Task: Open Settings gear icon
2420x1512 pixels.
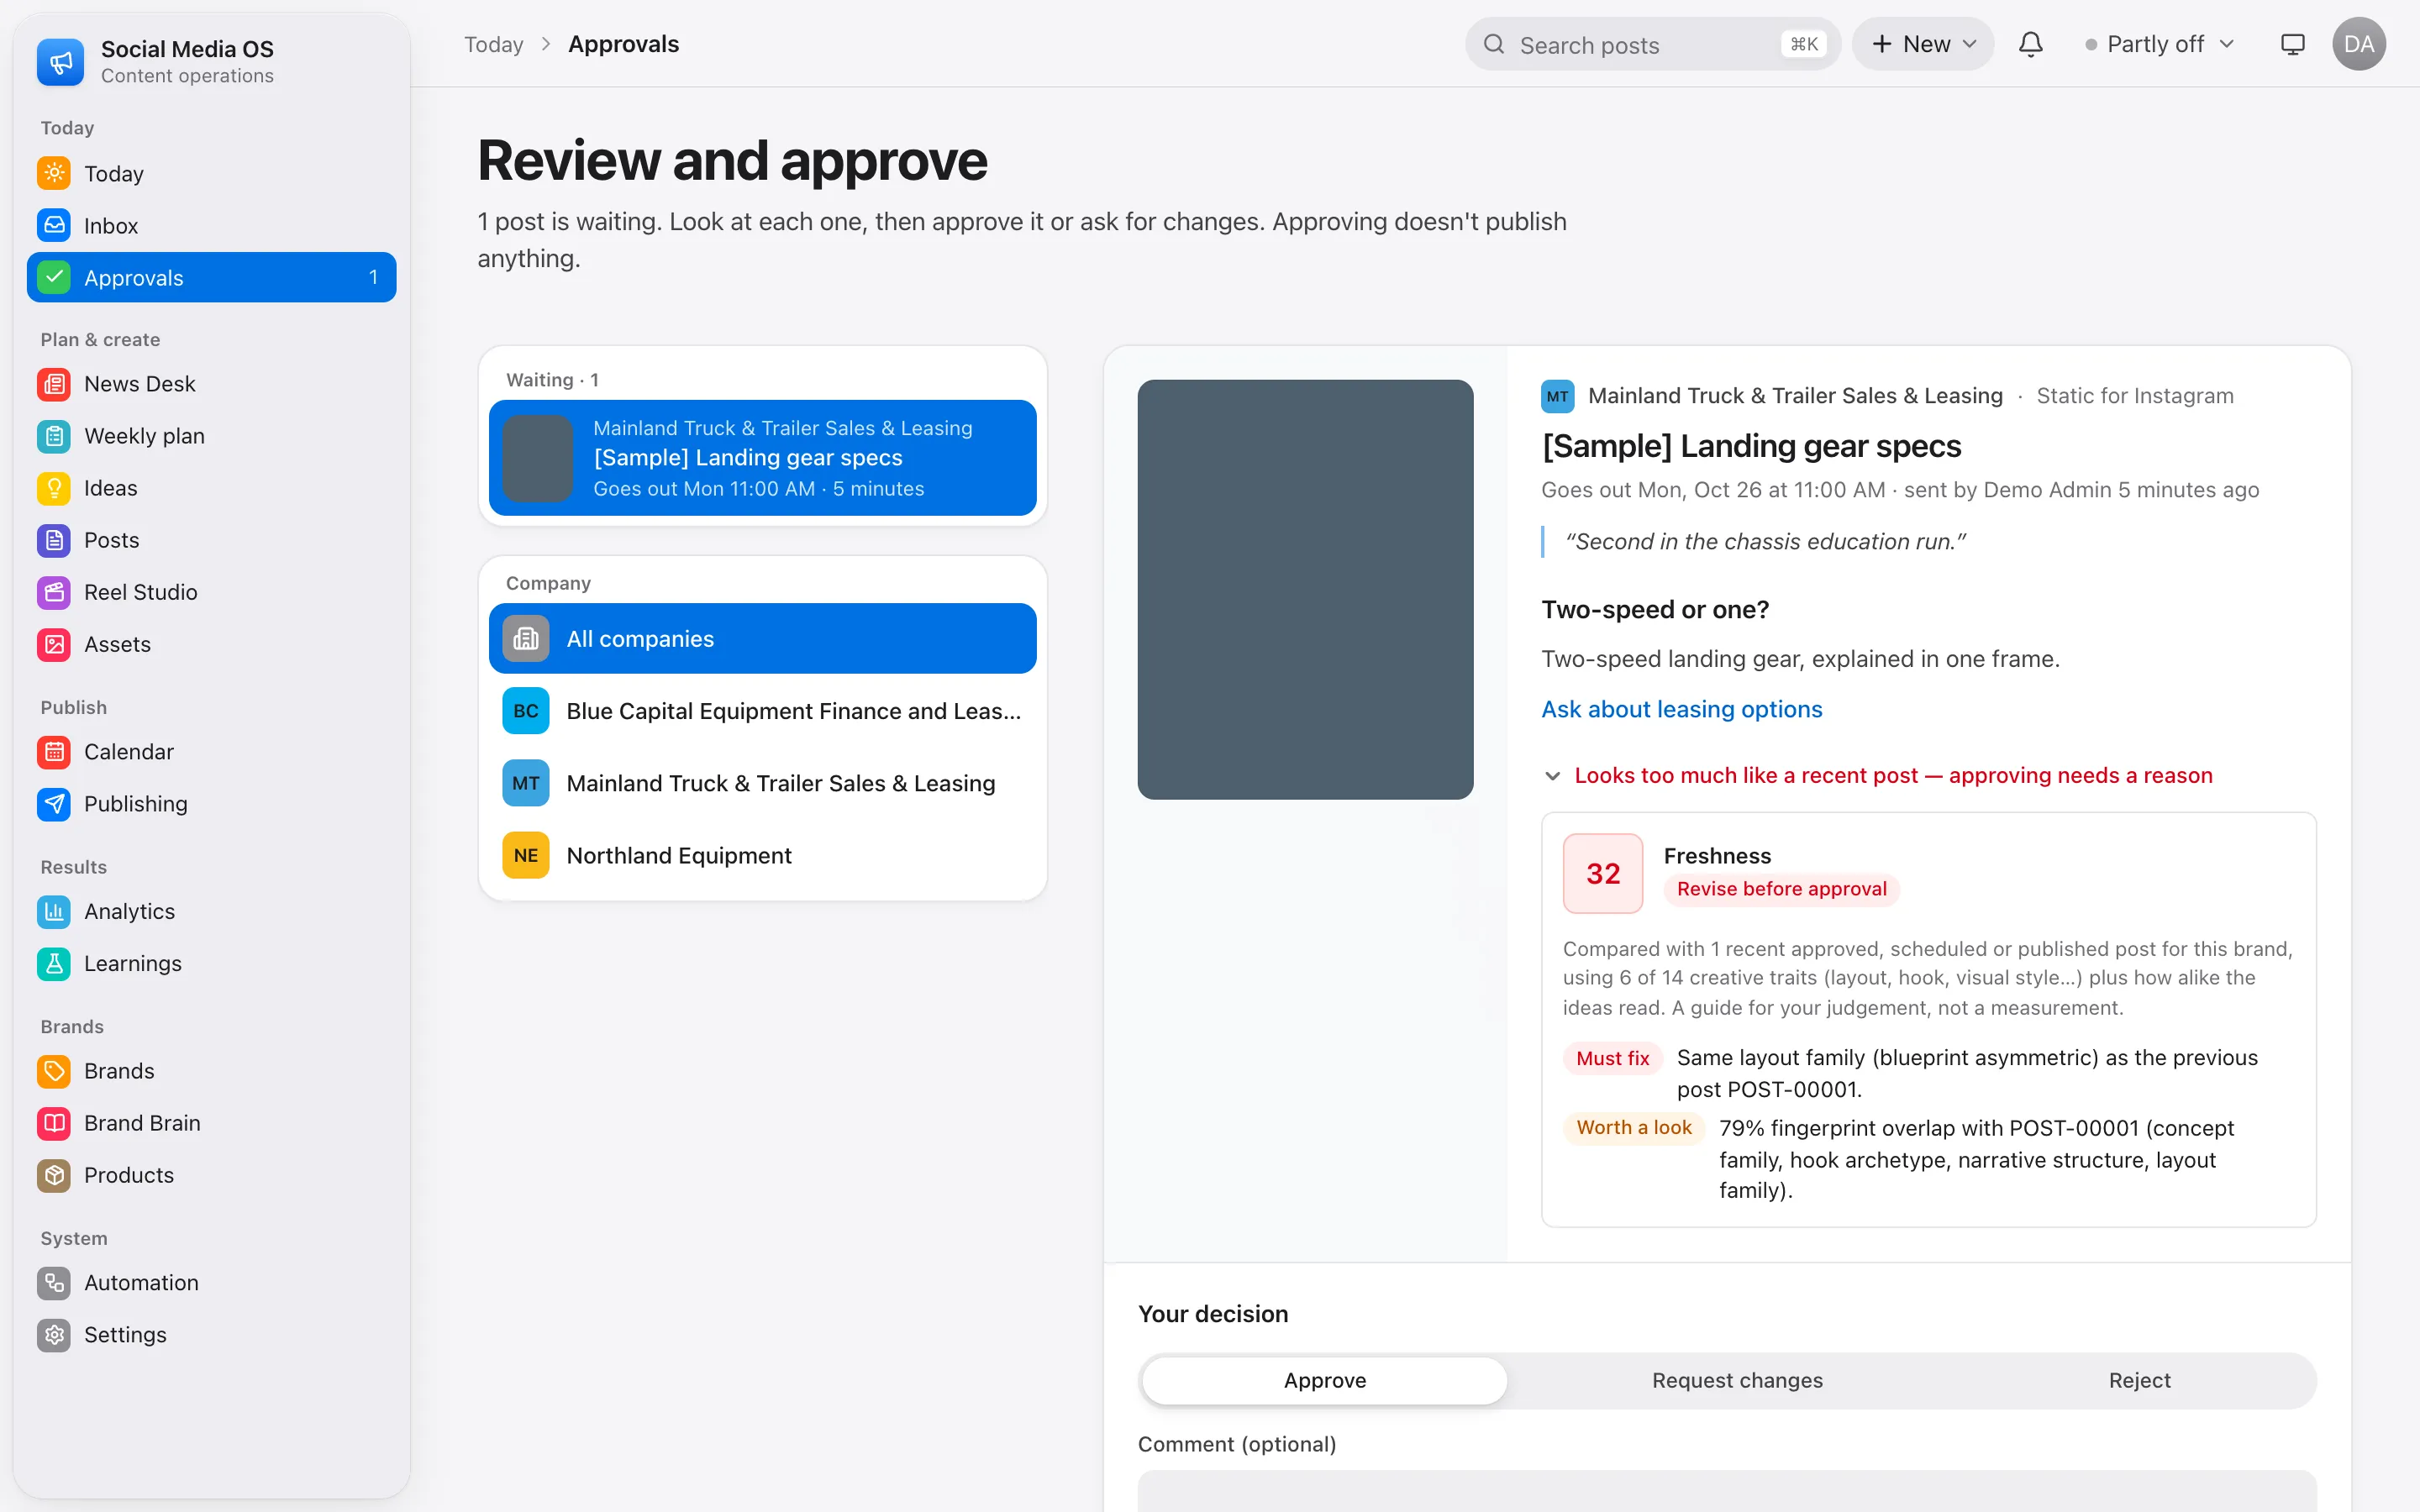Action: tap(54, 1334)
